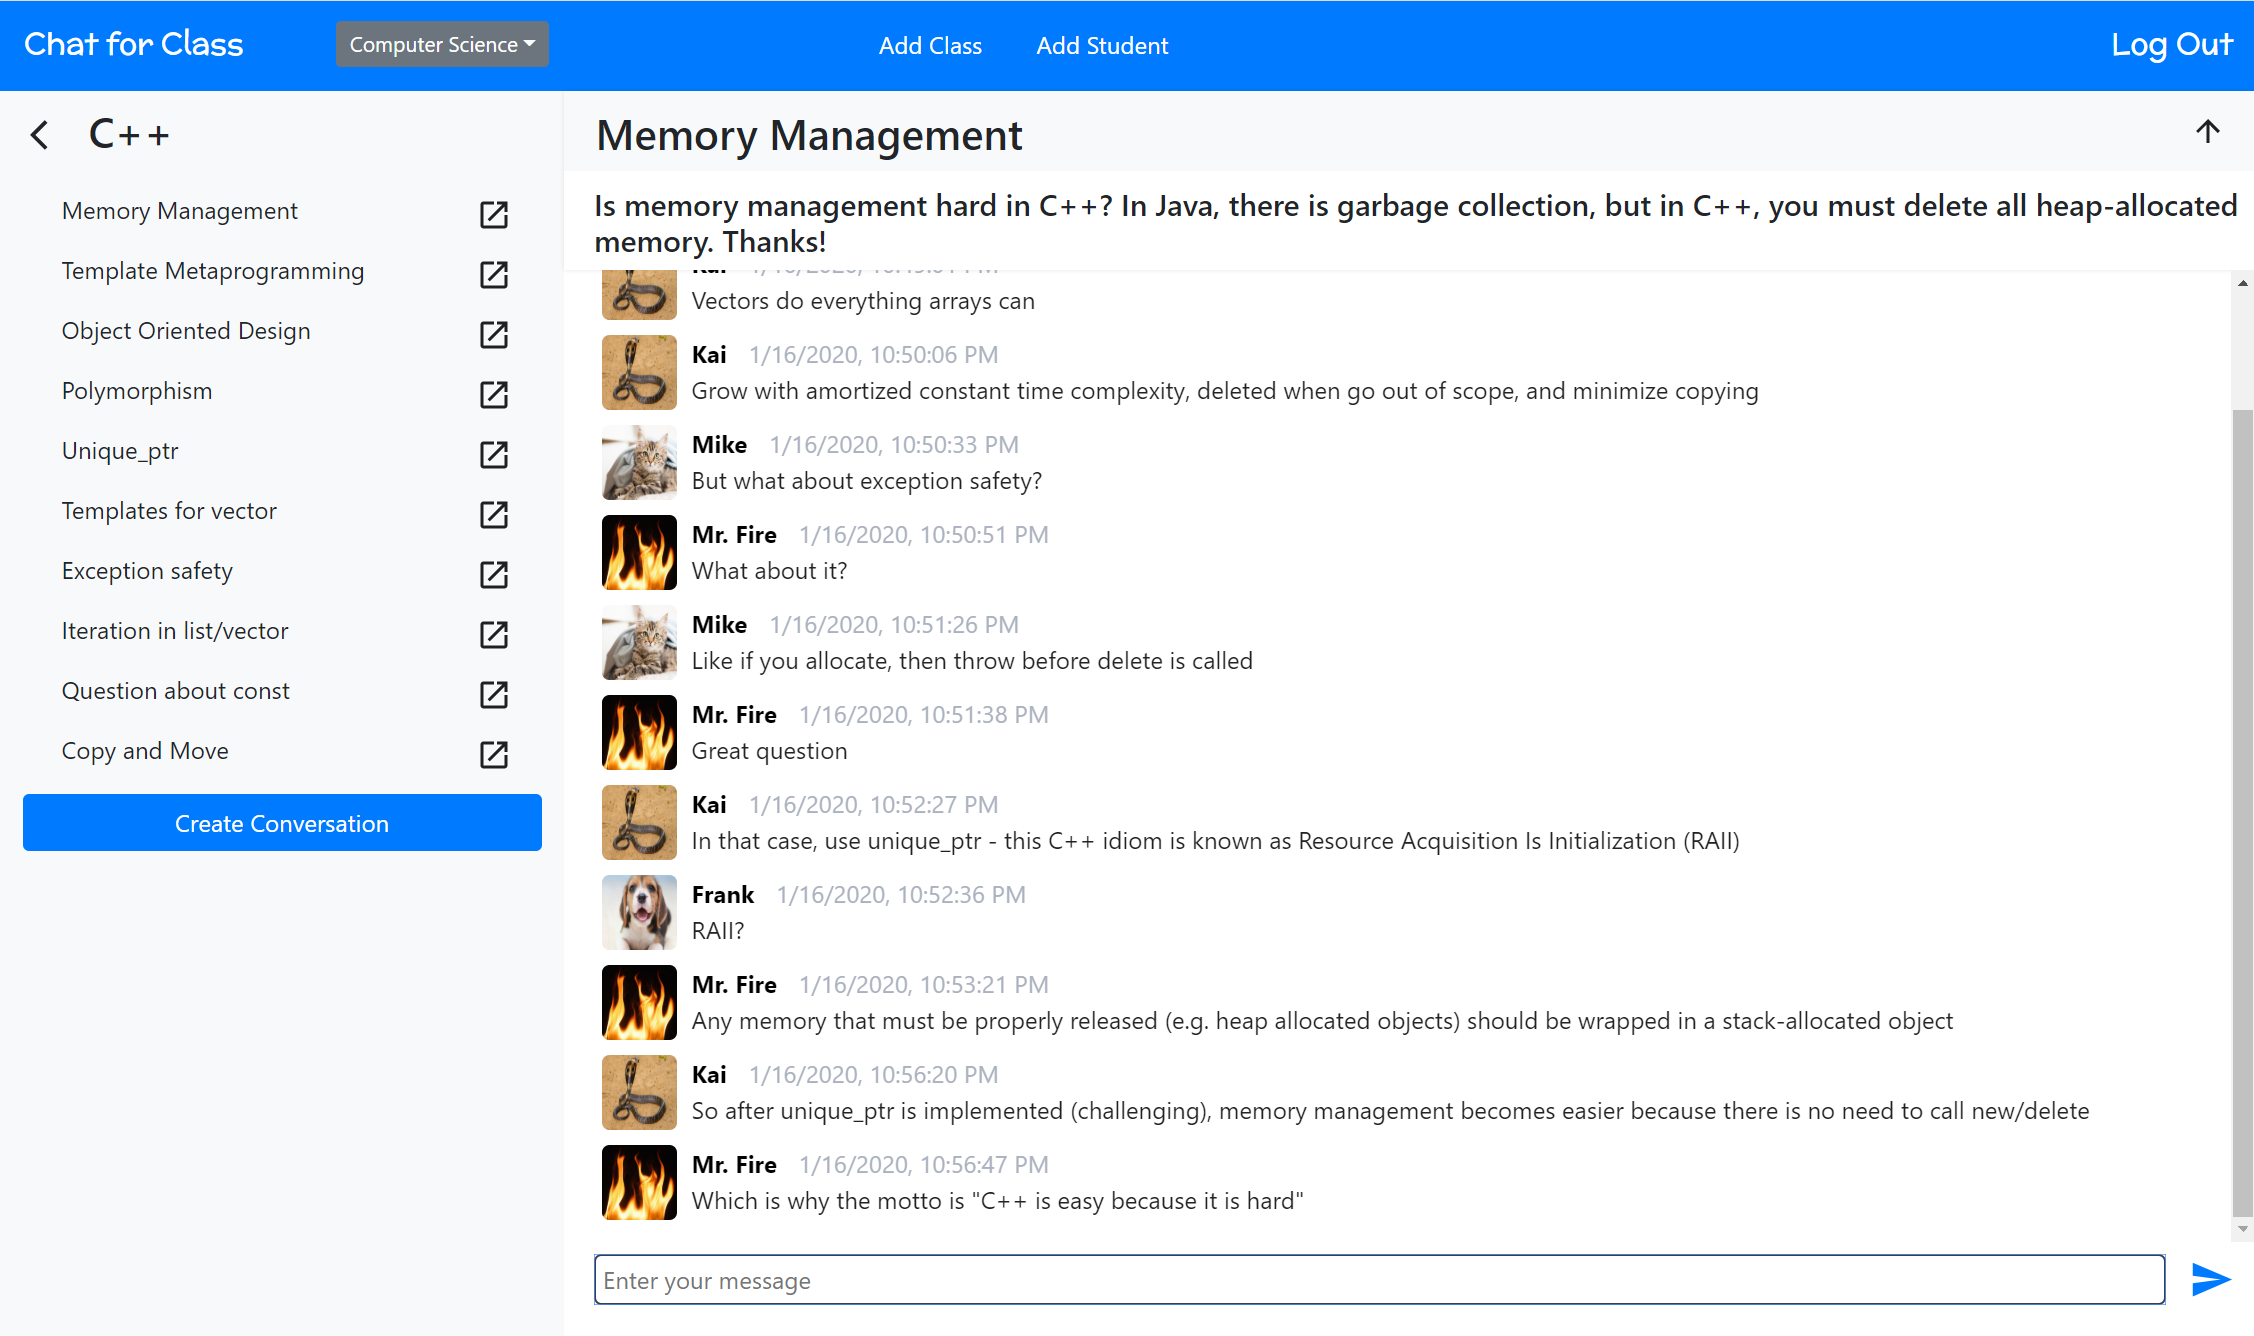2254x1336 pixels.
Task: Click the Create Conversation button
Action: pos(282,823)
